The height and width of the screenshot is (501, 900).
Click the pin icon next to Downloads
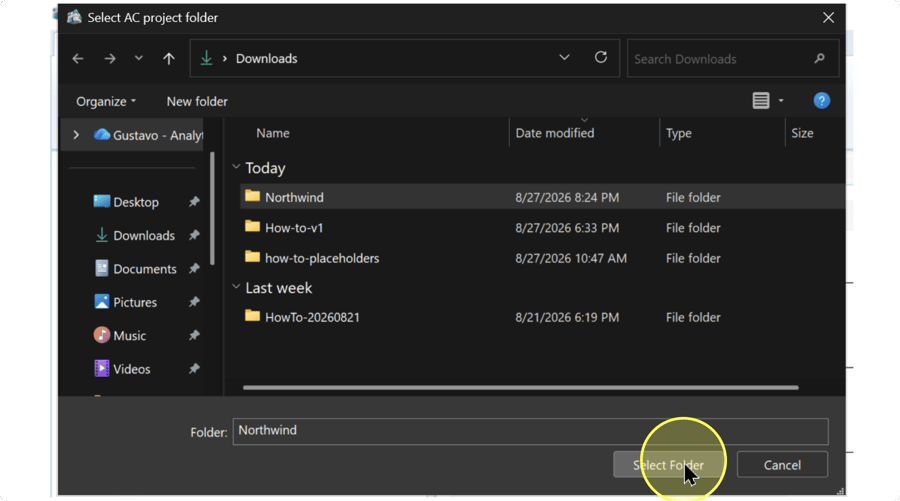(x=194, y=235)
